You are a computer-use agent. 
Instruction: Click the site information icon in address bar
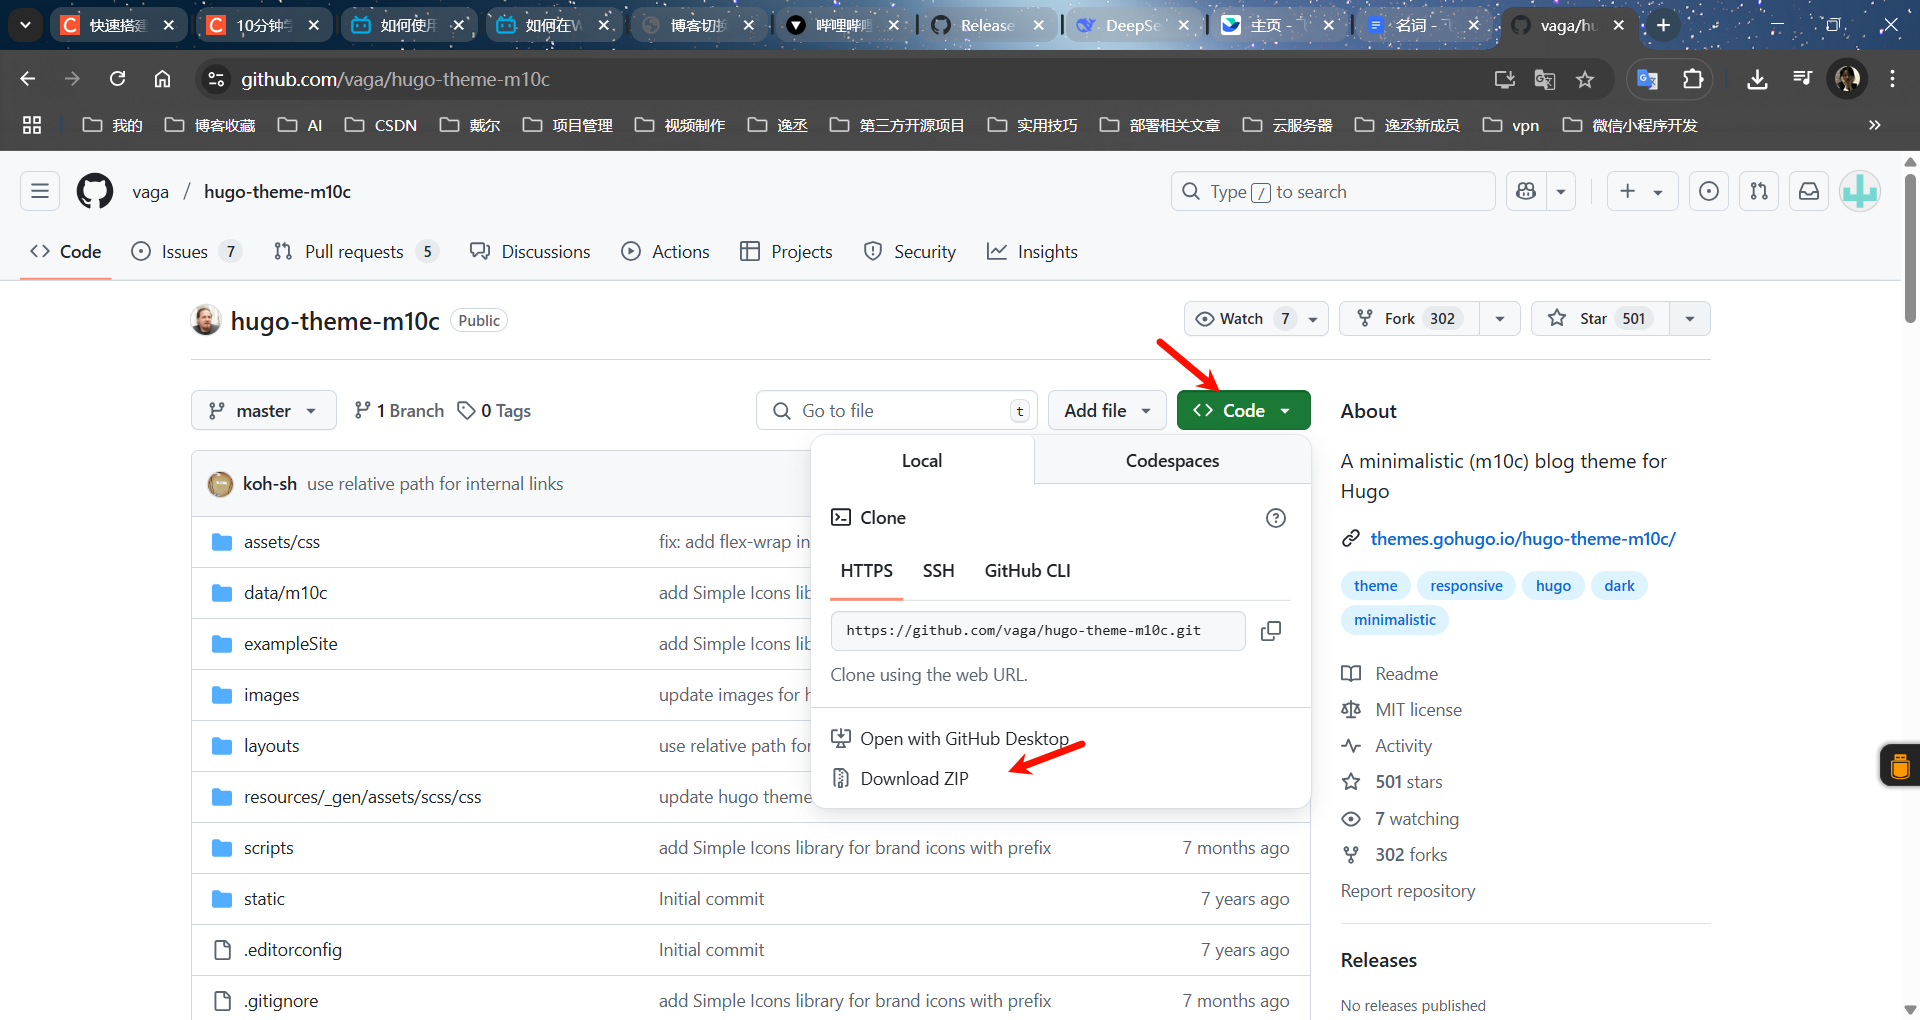[x=215, y=79]
